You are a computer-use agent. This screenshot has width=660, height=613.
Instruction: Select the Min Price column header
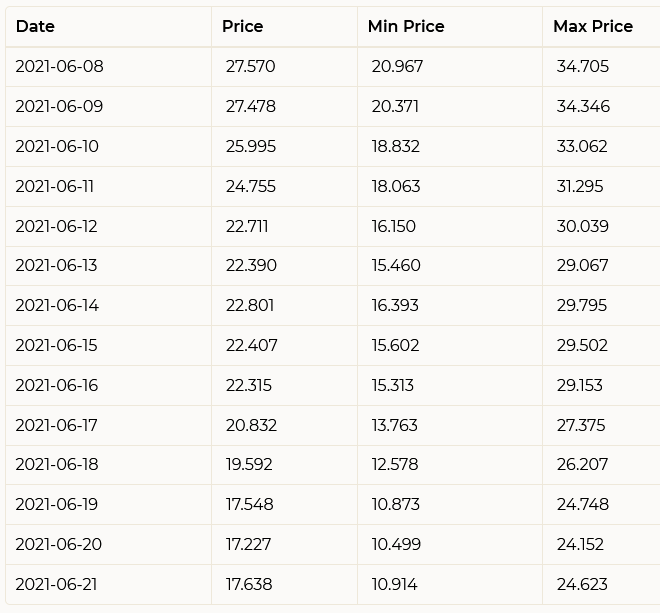coord(406,27)
